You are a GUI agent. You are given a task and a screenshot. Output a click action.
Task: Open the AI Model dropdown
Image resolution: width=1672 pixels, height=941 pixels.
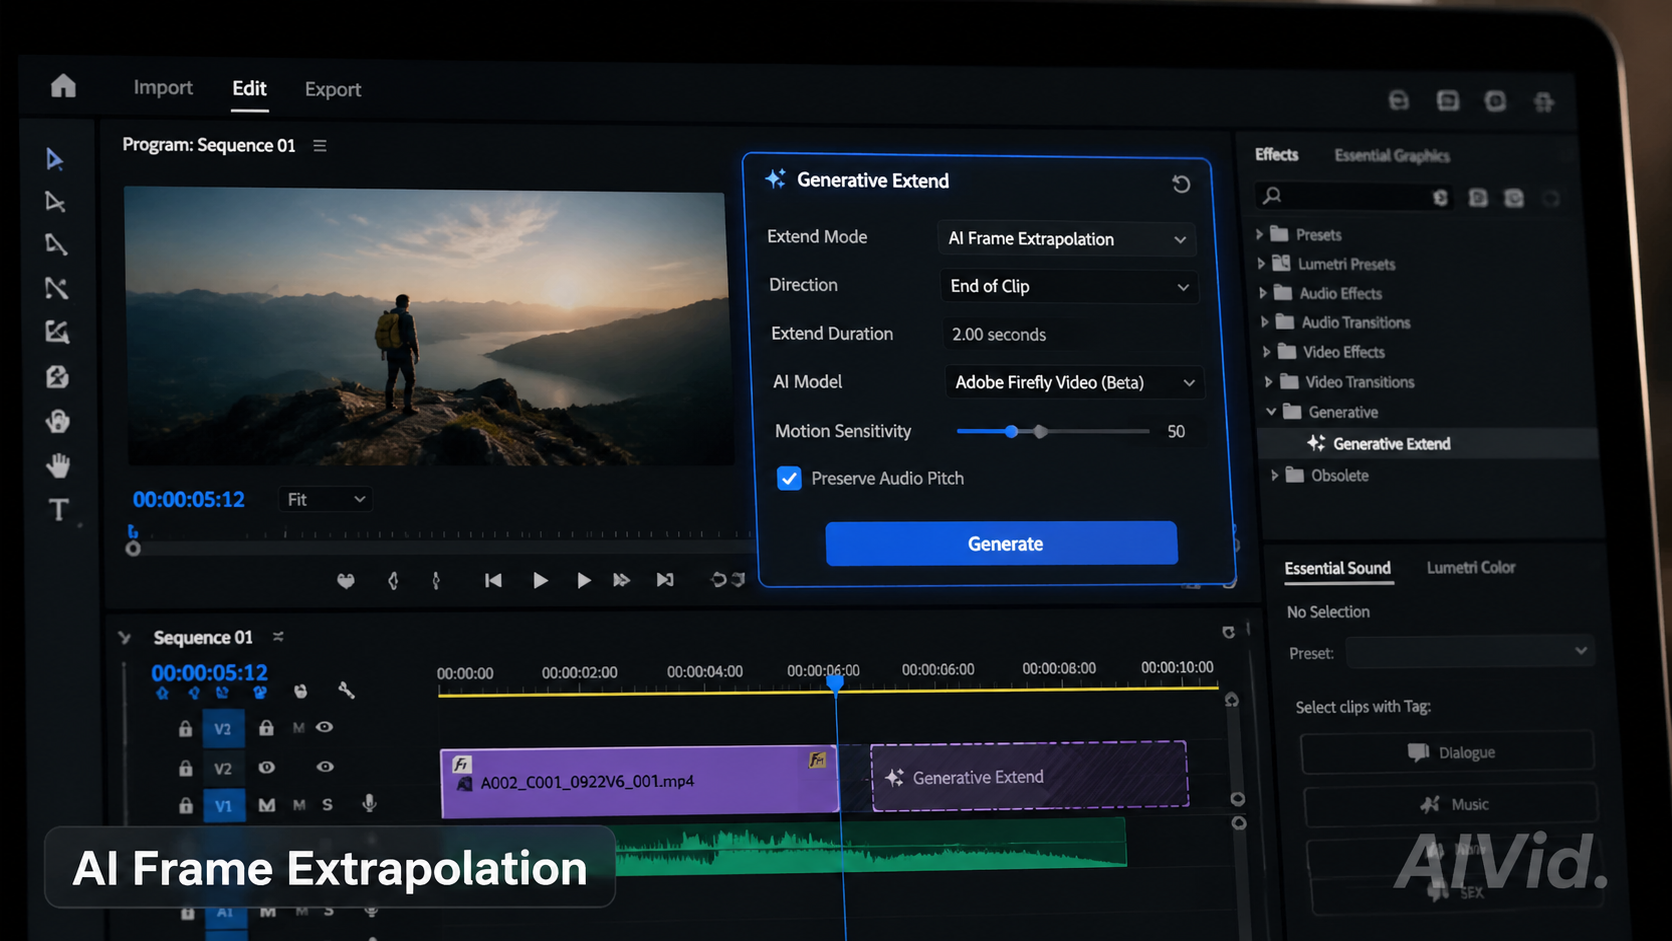click(1074, 382)
